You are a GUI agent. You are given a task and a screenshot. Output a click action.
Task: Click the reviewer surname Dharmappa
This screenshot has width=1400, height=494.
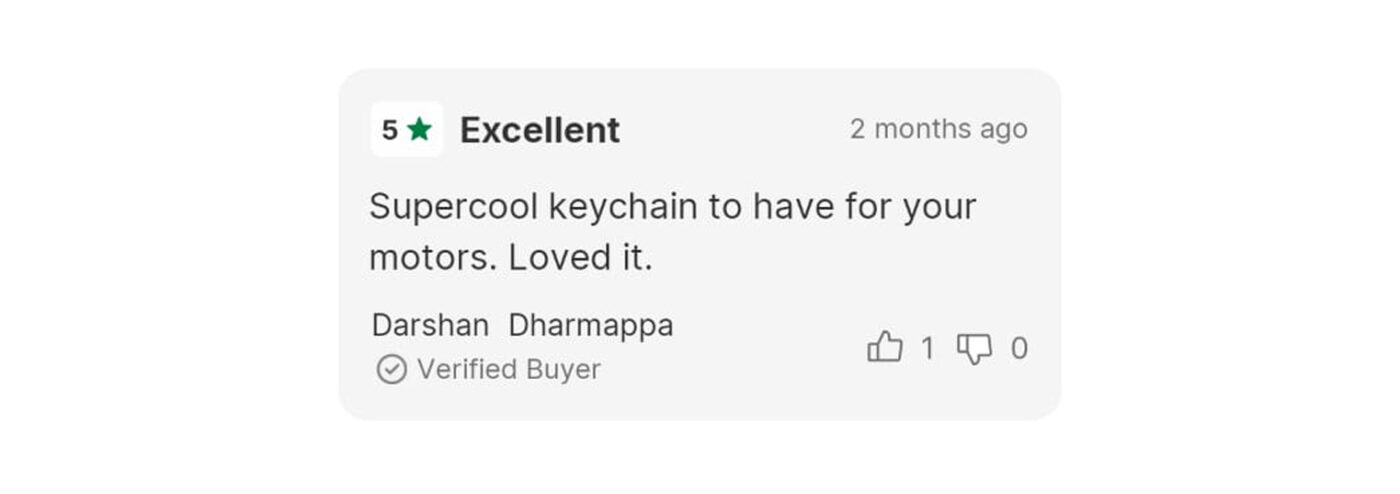590,325
